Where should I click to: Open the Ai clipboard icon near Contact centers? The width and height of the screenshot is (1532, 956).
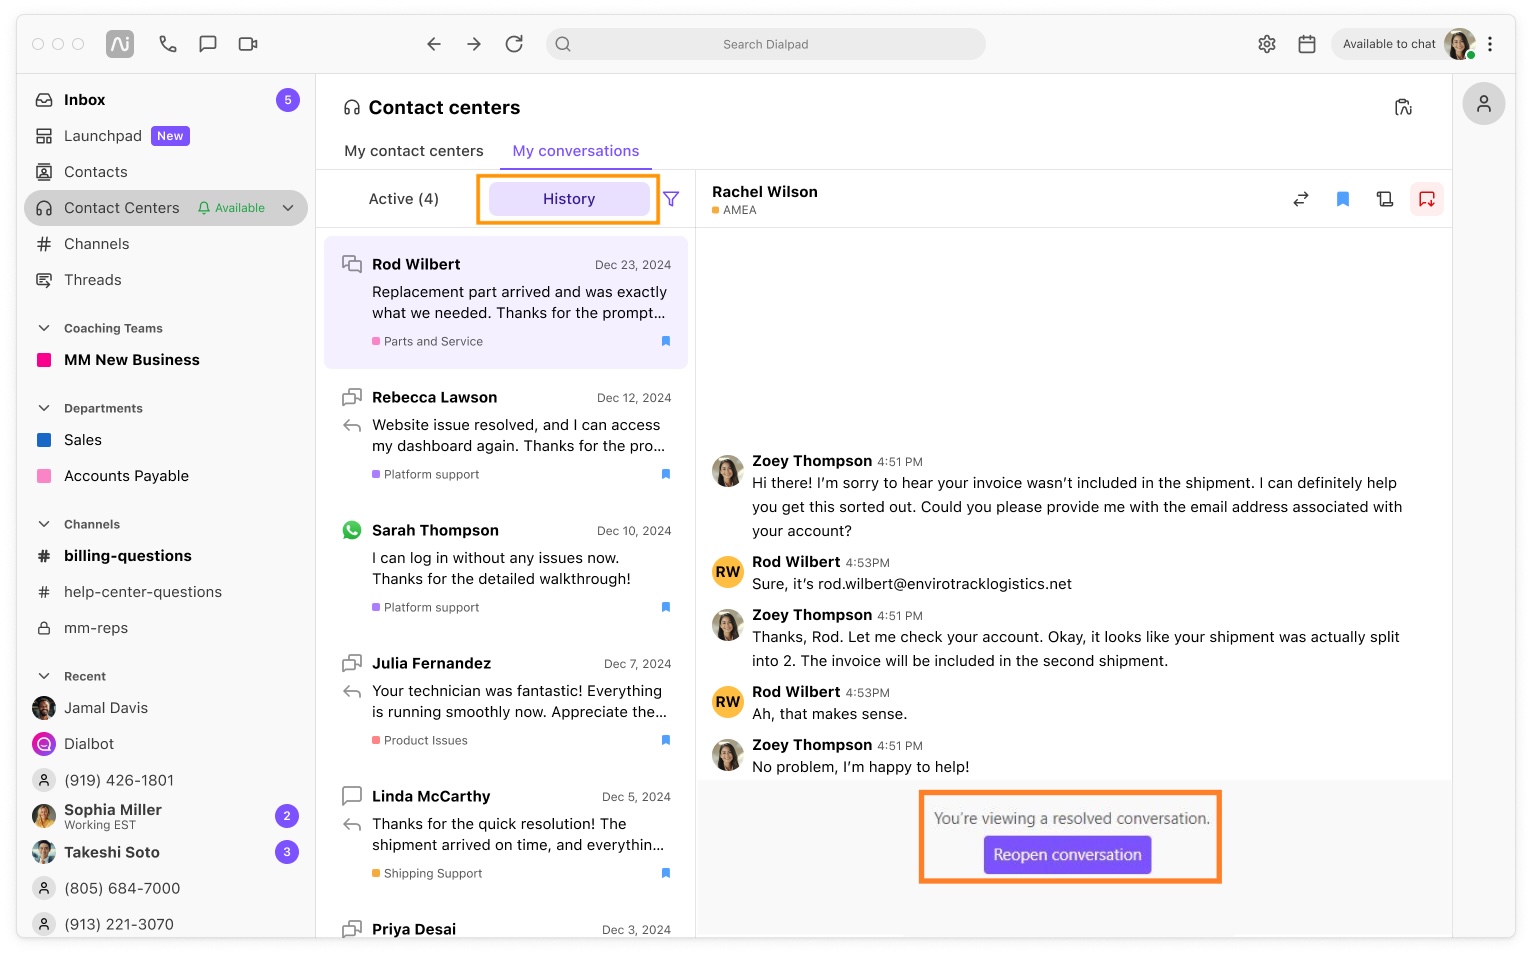tap(1403, 107)
